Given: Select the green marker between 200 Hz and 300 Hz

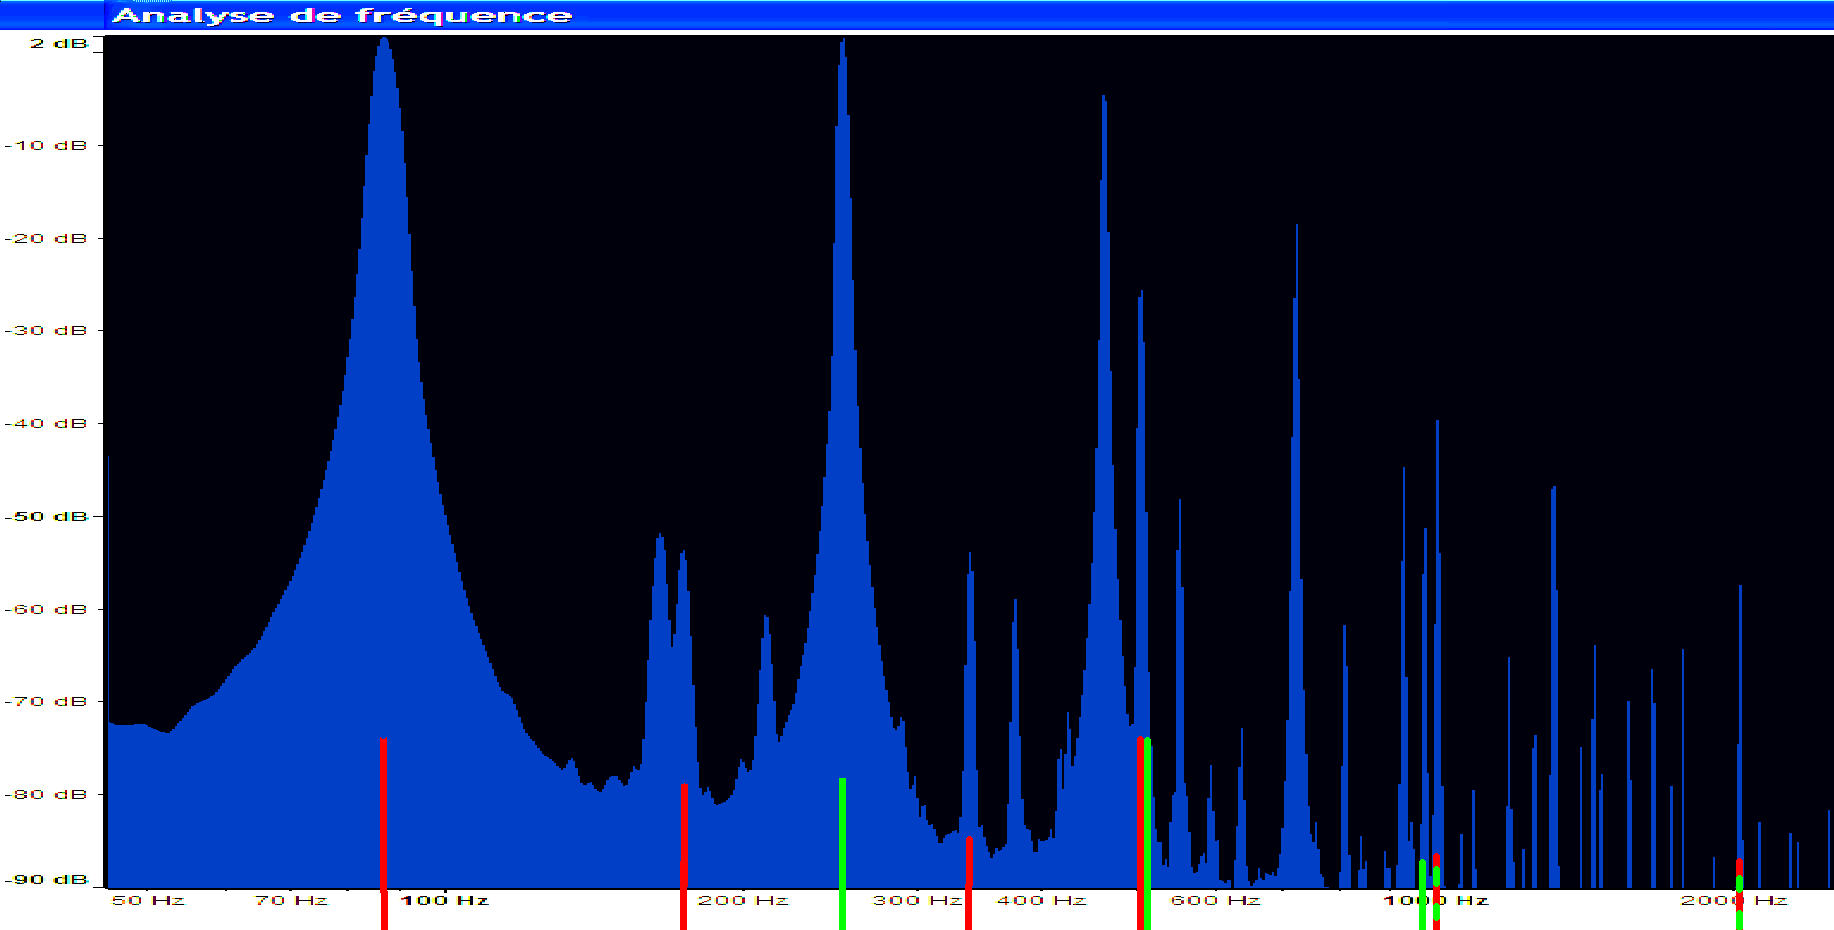Looking at the screenshot, I should pos(842,853).
